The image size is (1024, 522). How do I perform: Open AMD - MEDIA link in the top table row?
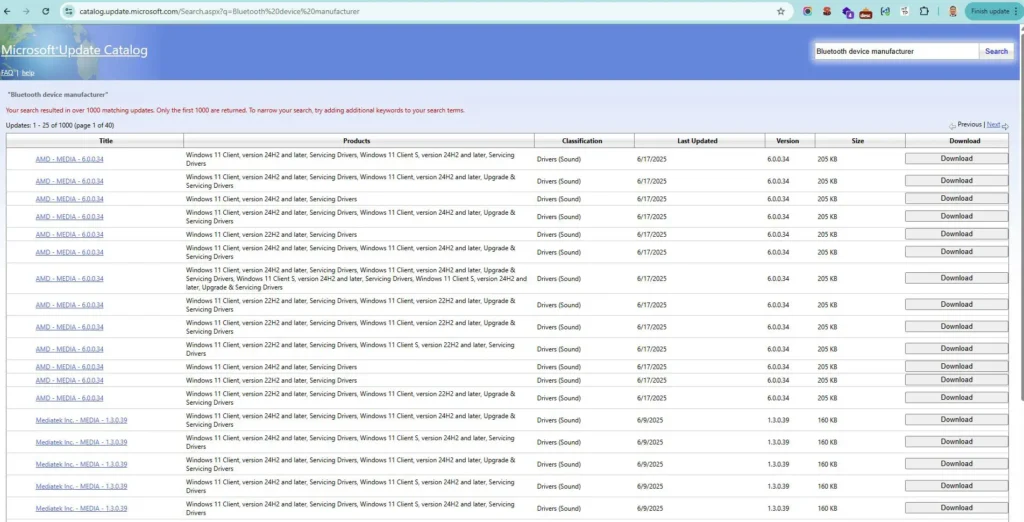coord(69,159)
